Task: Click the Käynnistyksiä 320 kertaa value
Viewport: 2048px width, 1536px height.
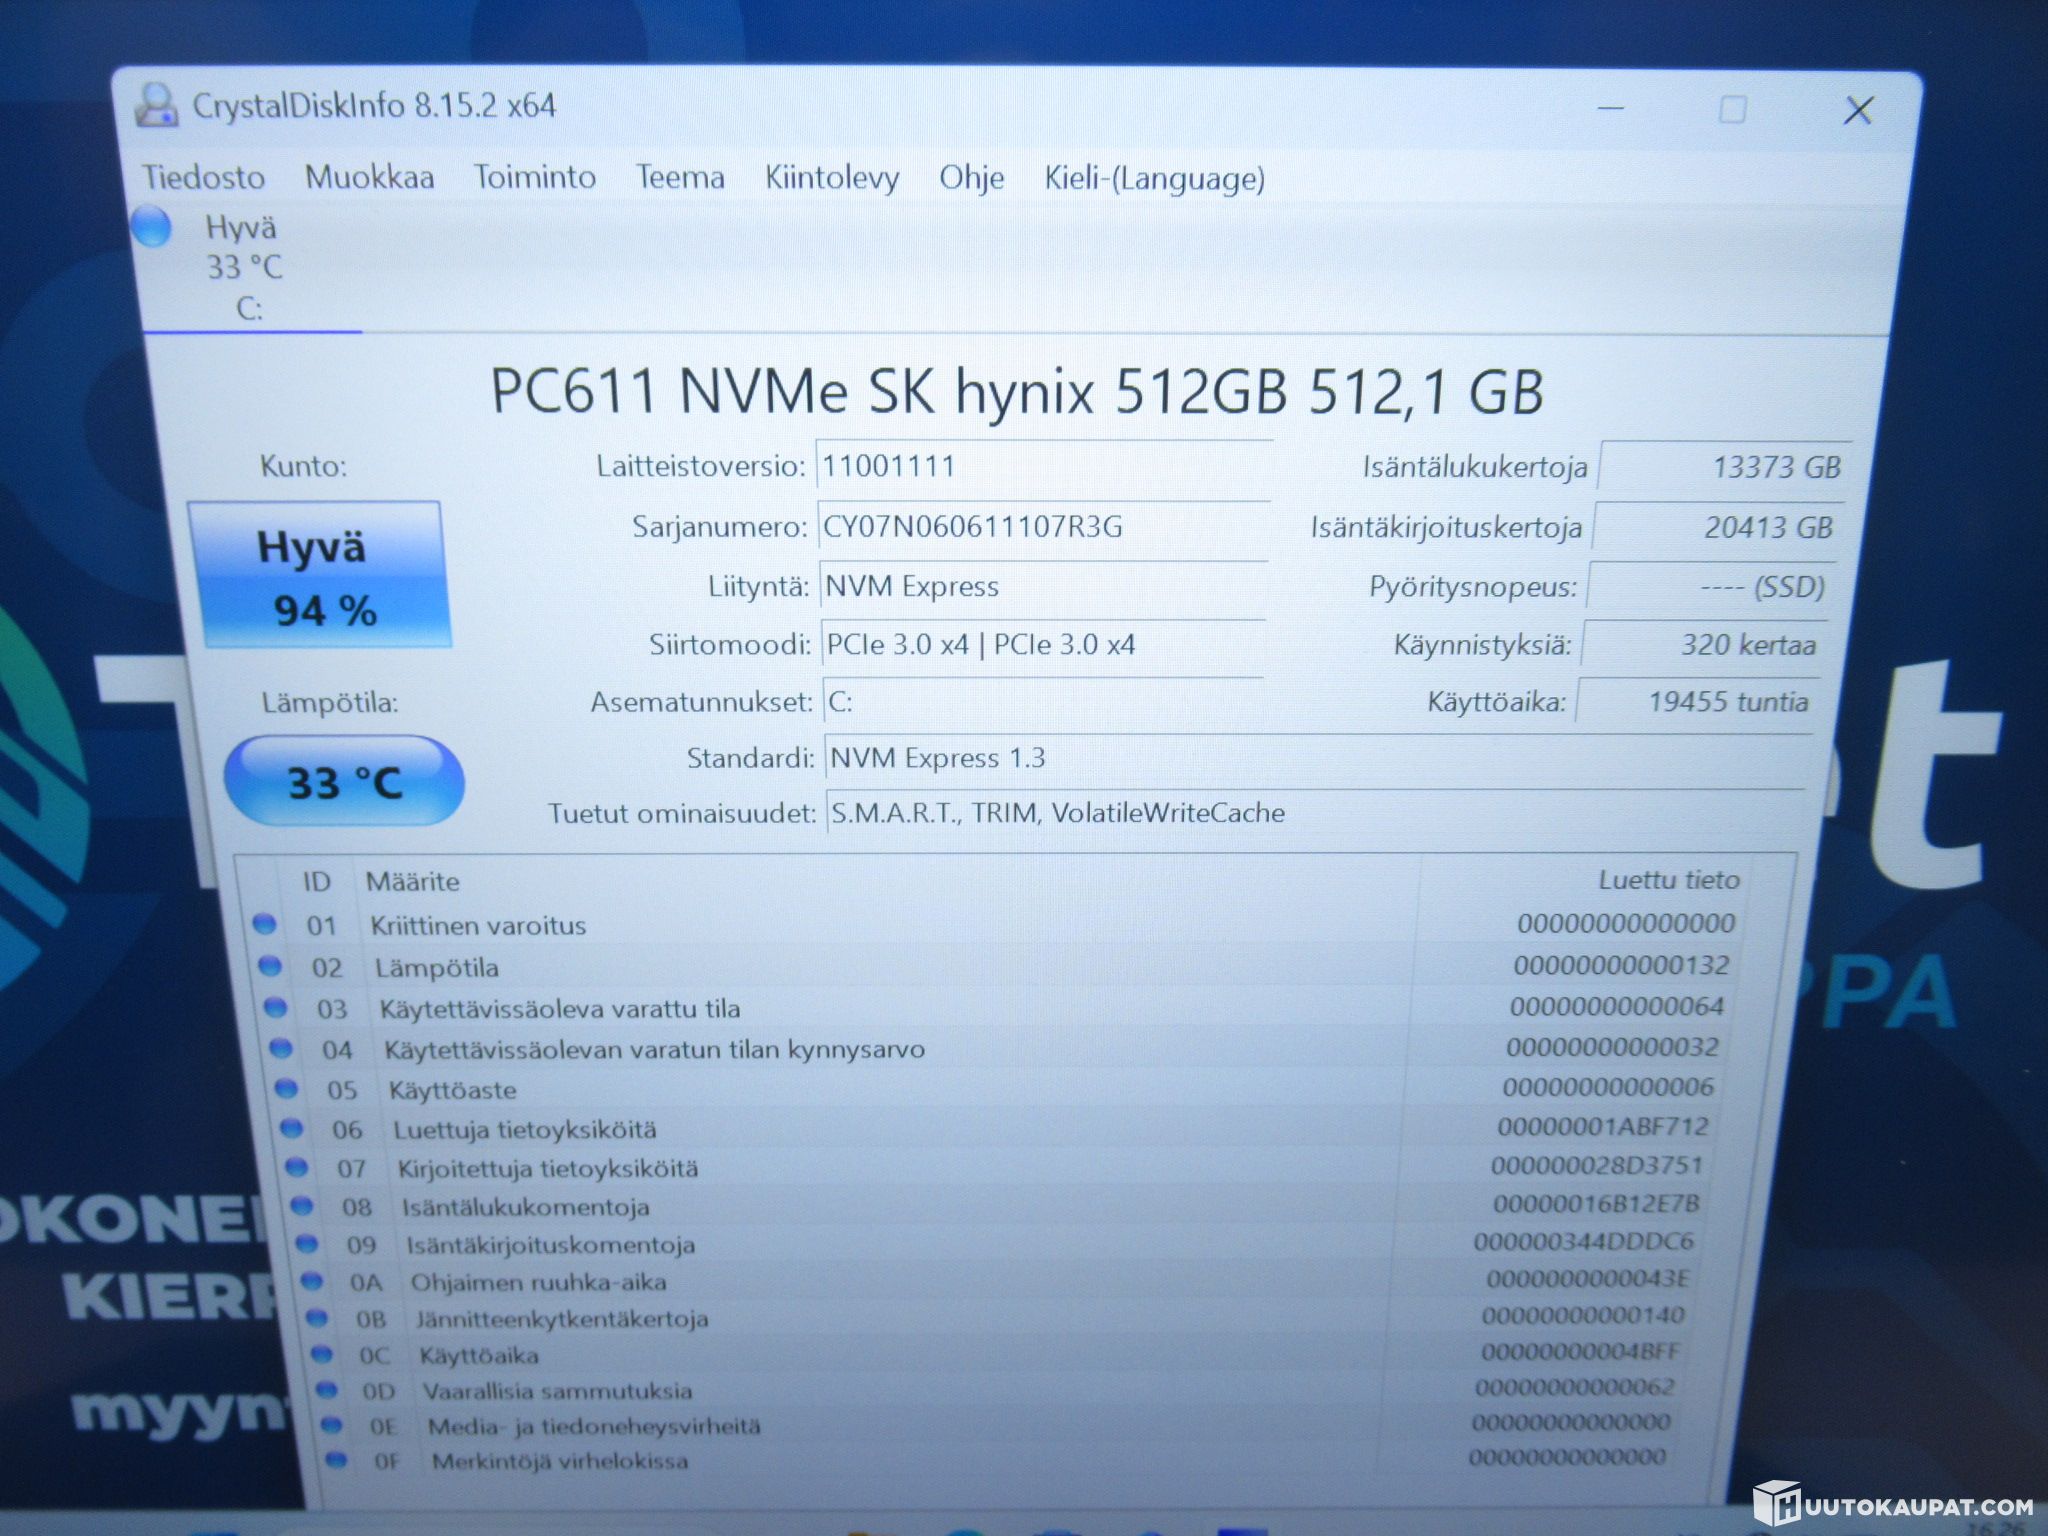Action: [x=1704, y=644]
